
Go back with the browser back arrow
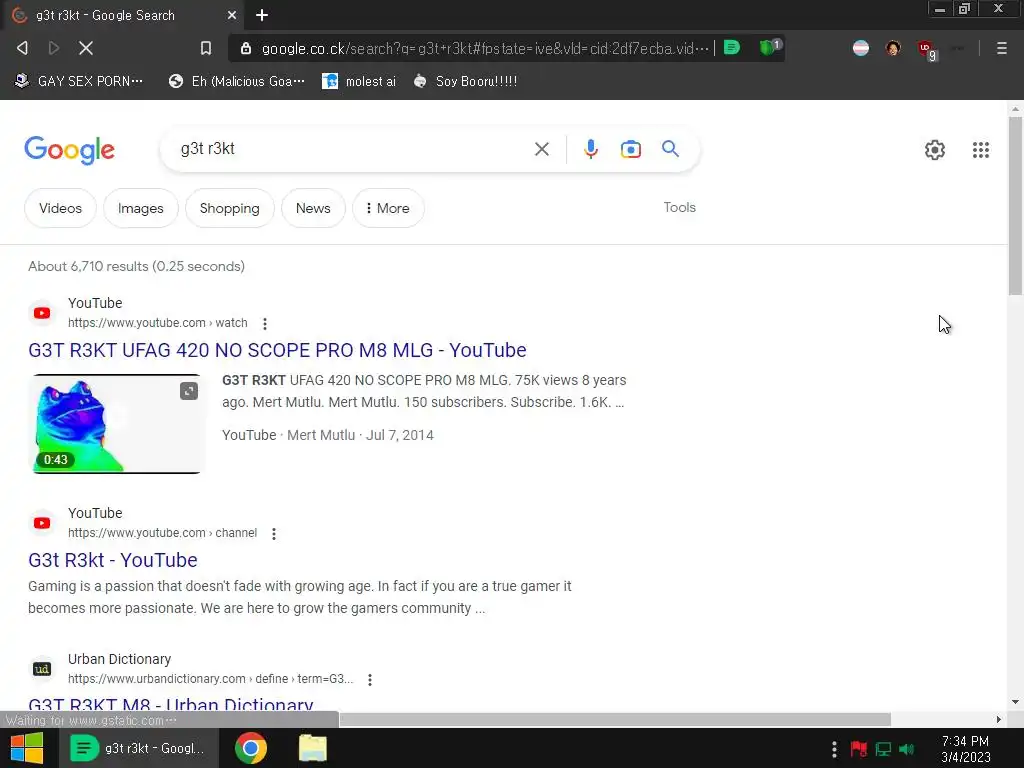[x=22, y=48]
